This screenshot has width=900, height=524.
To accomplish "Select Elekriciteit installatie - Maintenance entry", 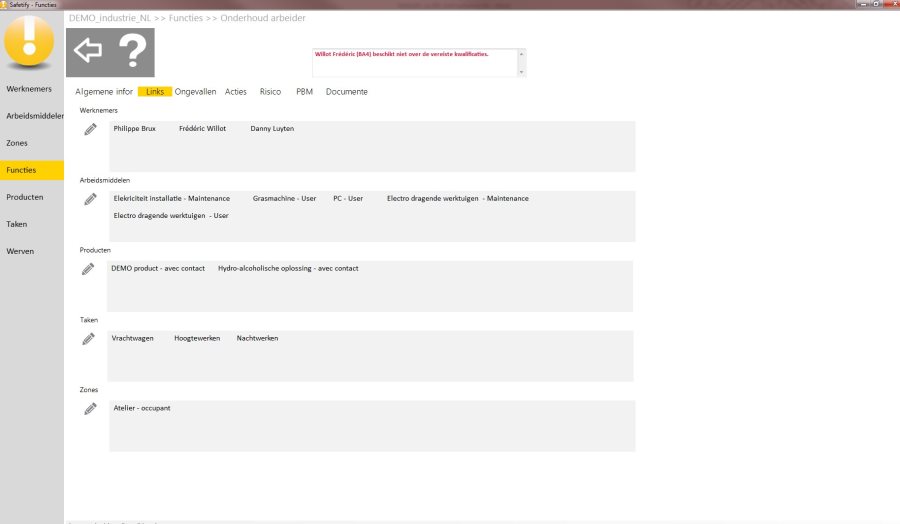I will [172, 199].
